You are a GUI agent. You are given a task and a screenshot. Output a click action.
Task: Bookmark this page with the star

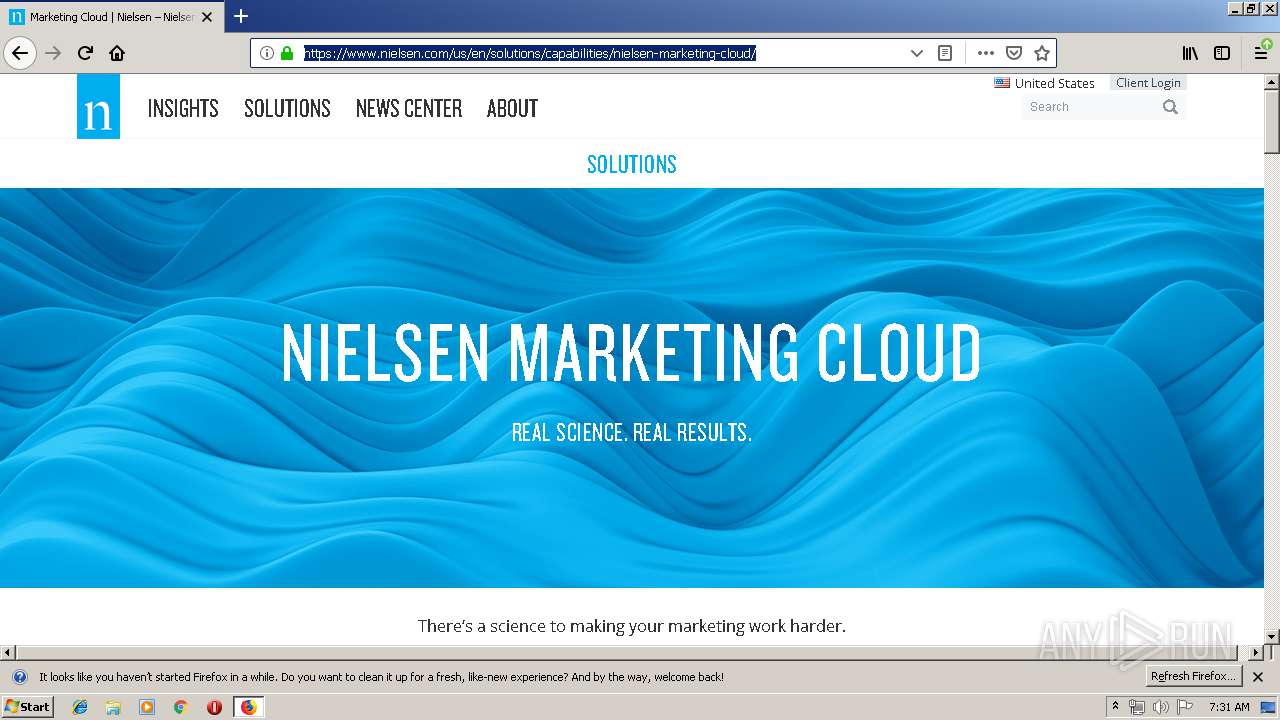1041,53
